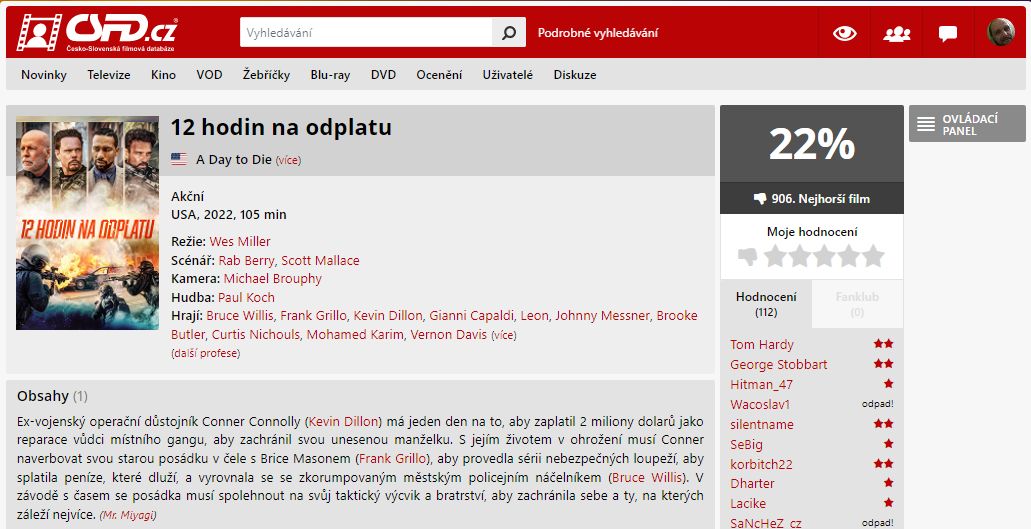Open user silentname
1031x529 pixels.
(x=761, y=425)
